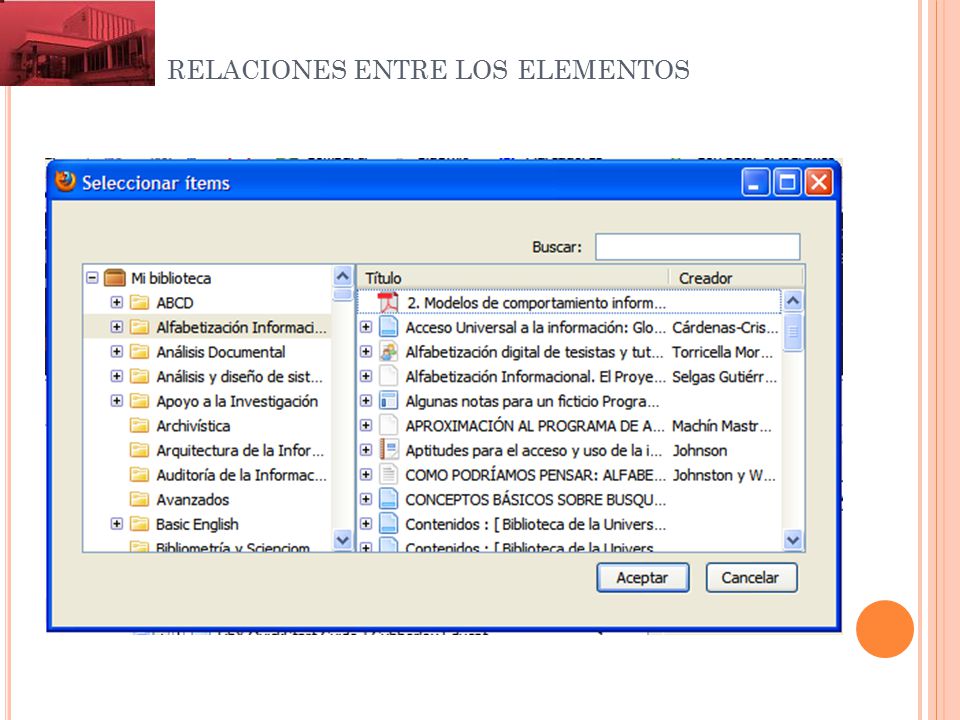Collapse the Mi biblioteca tree
The image size is (960, 720).
(x=92, y=278)
